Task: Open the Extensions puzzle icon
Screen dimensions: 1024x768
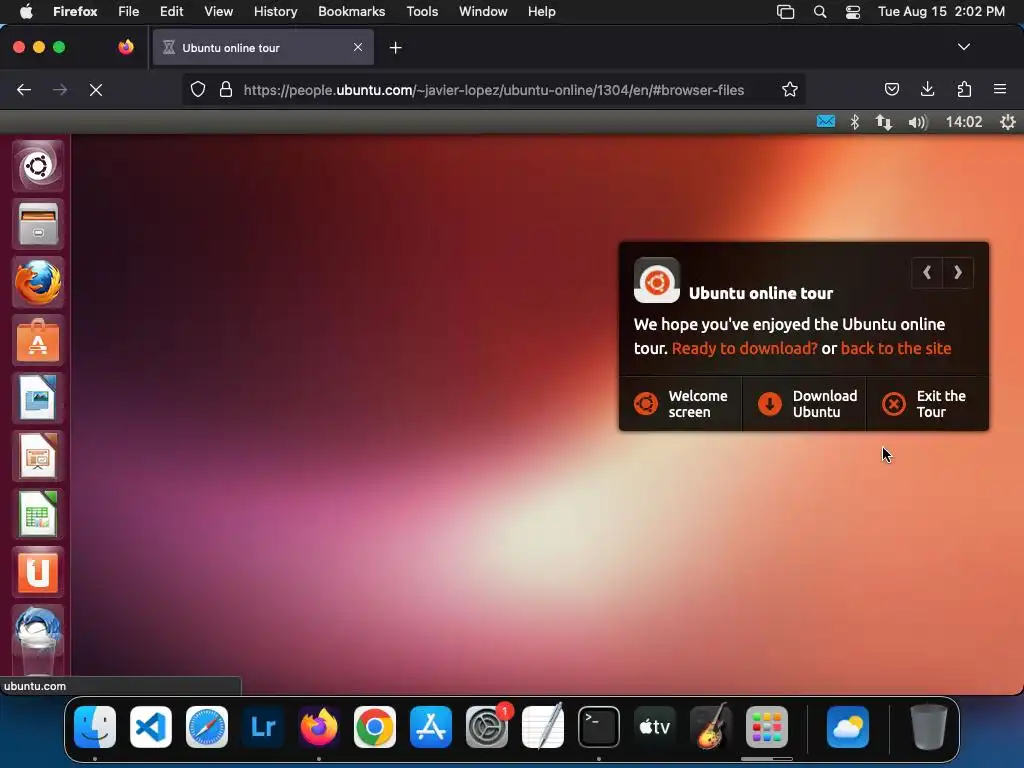Action: point(964,89)
